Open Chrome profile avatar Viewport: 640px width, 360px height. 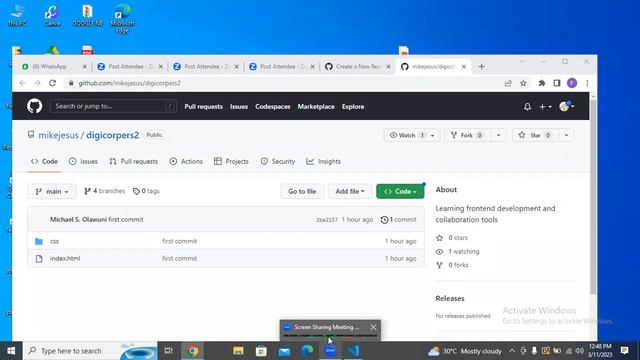pos(572,83)
